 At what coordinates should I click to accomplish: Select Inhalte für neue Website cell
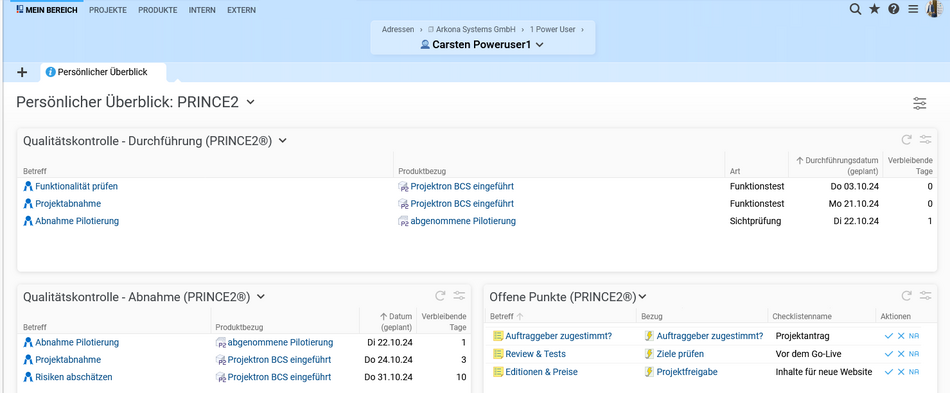point(824,372)
